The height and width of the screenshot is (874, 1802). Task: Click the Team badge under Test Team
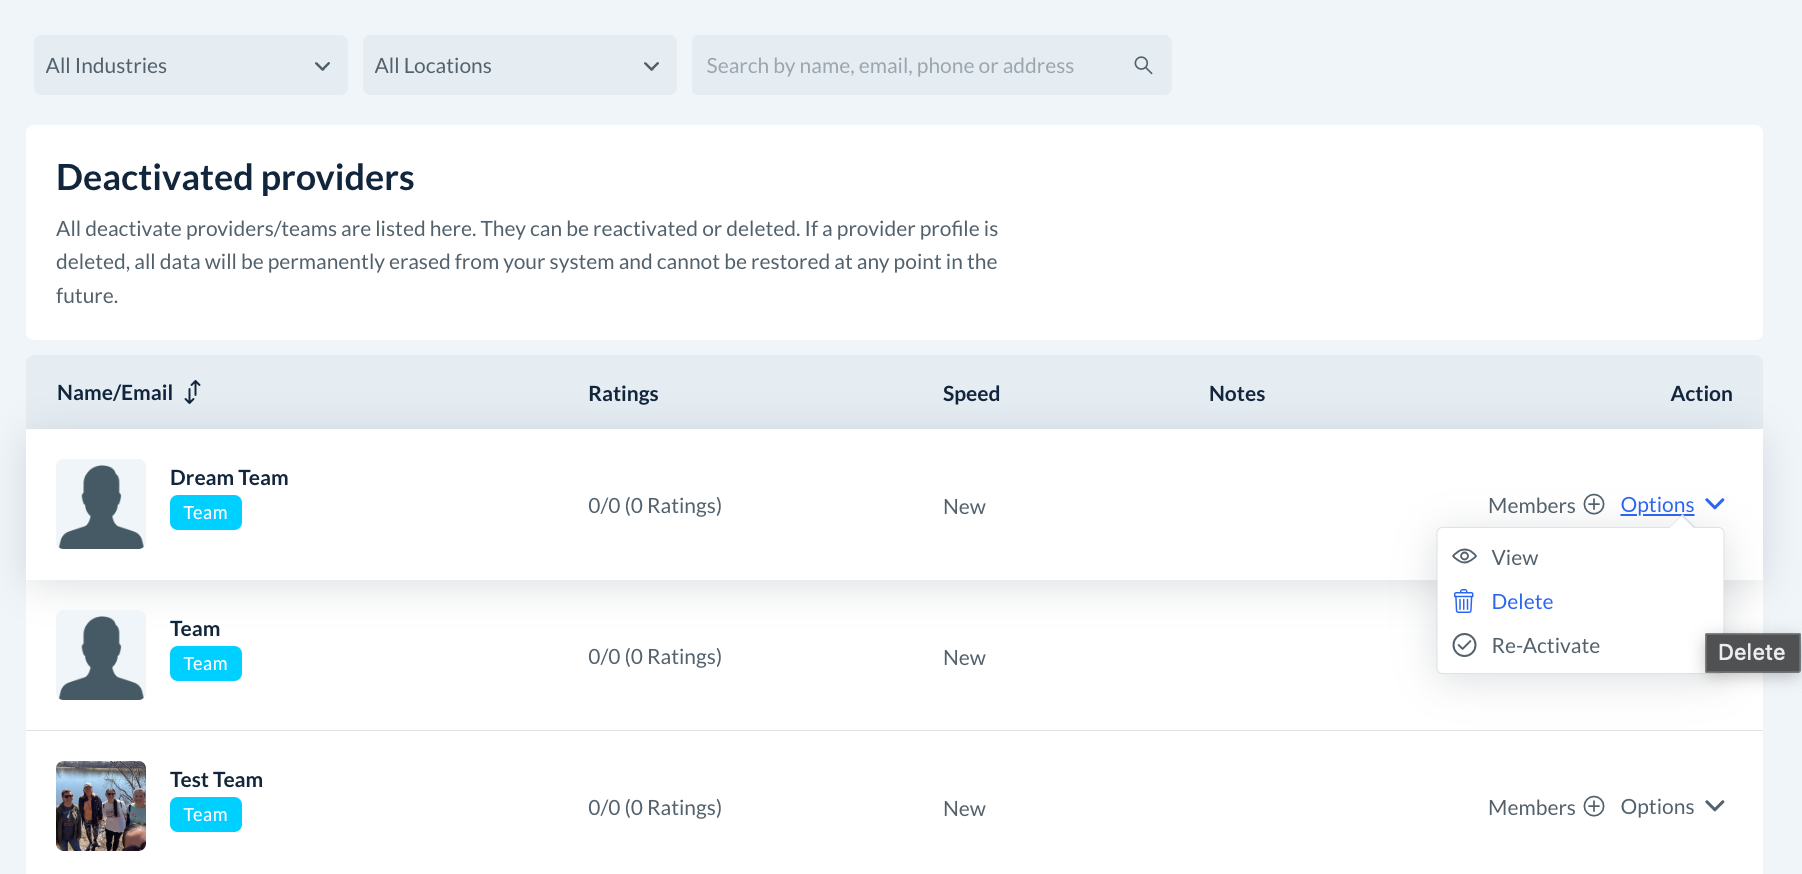pyautogui.click(x=206, y=815)
